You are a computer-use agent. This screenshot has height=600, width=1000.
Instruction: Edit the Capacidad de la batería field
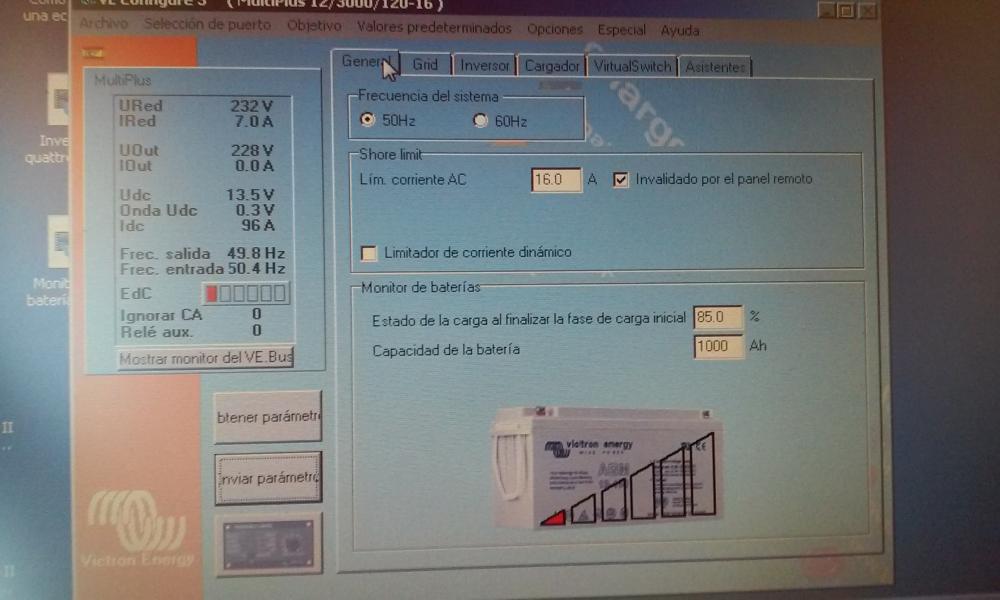pos(718,346)
